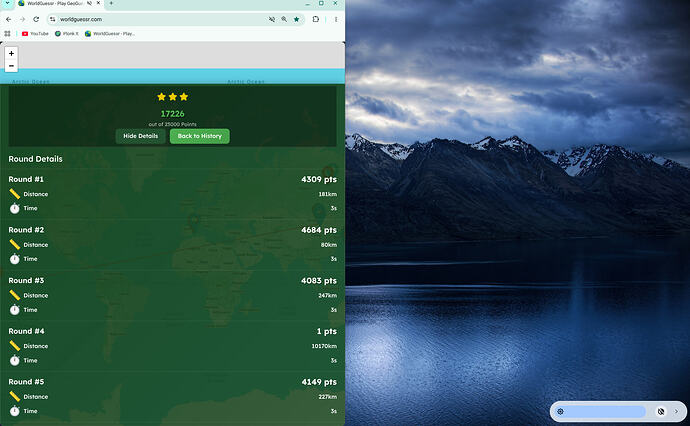This screenshot has width=690, height=426.
Task: Click the Round #4 label
Action: pyautogui.click(x=26, y=331)
